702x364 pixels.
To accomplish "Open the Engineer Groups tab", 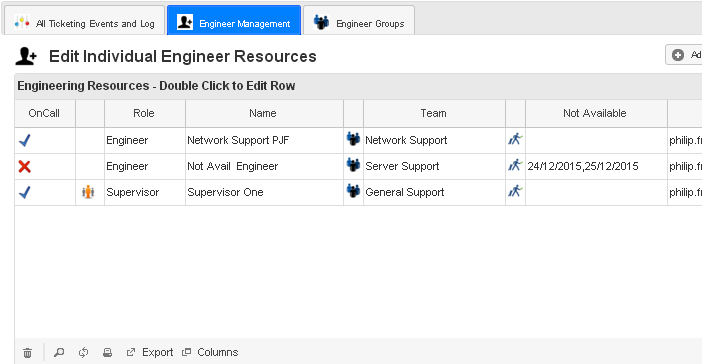I will point(359,21).
